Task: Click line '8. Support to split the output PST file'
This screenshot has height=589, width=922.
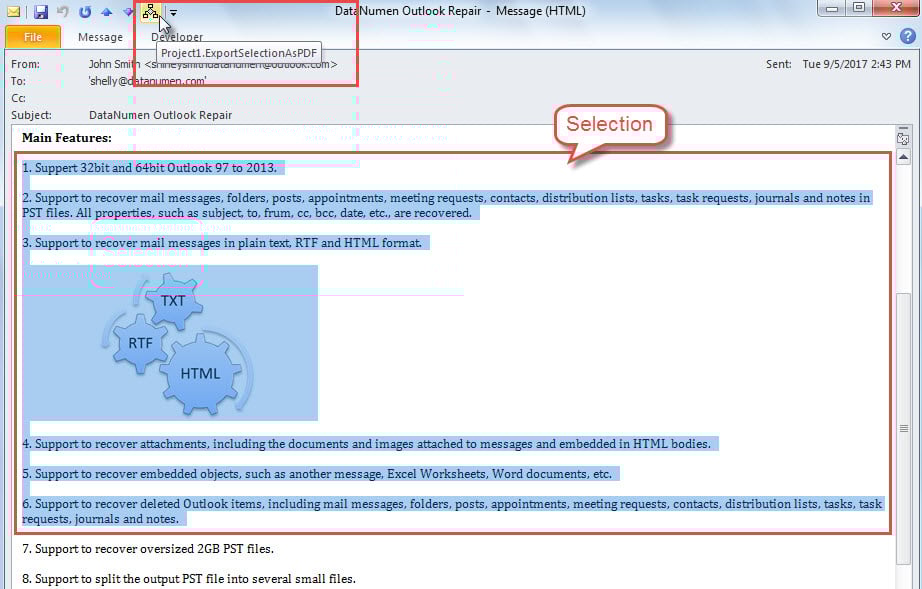Action: tap(189, 579)
